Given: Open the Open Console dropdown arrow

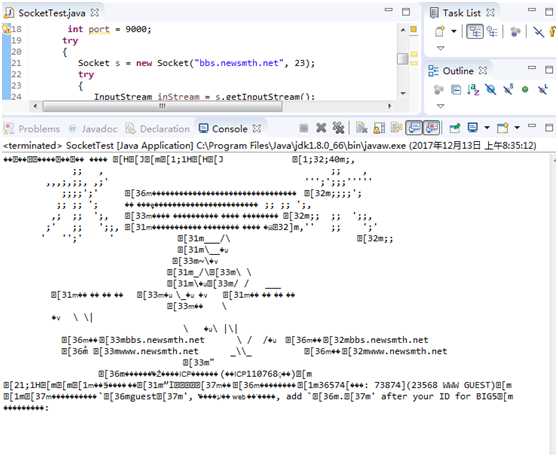Looking at the screenshot, I should (x=517, y=127).
